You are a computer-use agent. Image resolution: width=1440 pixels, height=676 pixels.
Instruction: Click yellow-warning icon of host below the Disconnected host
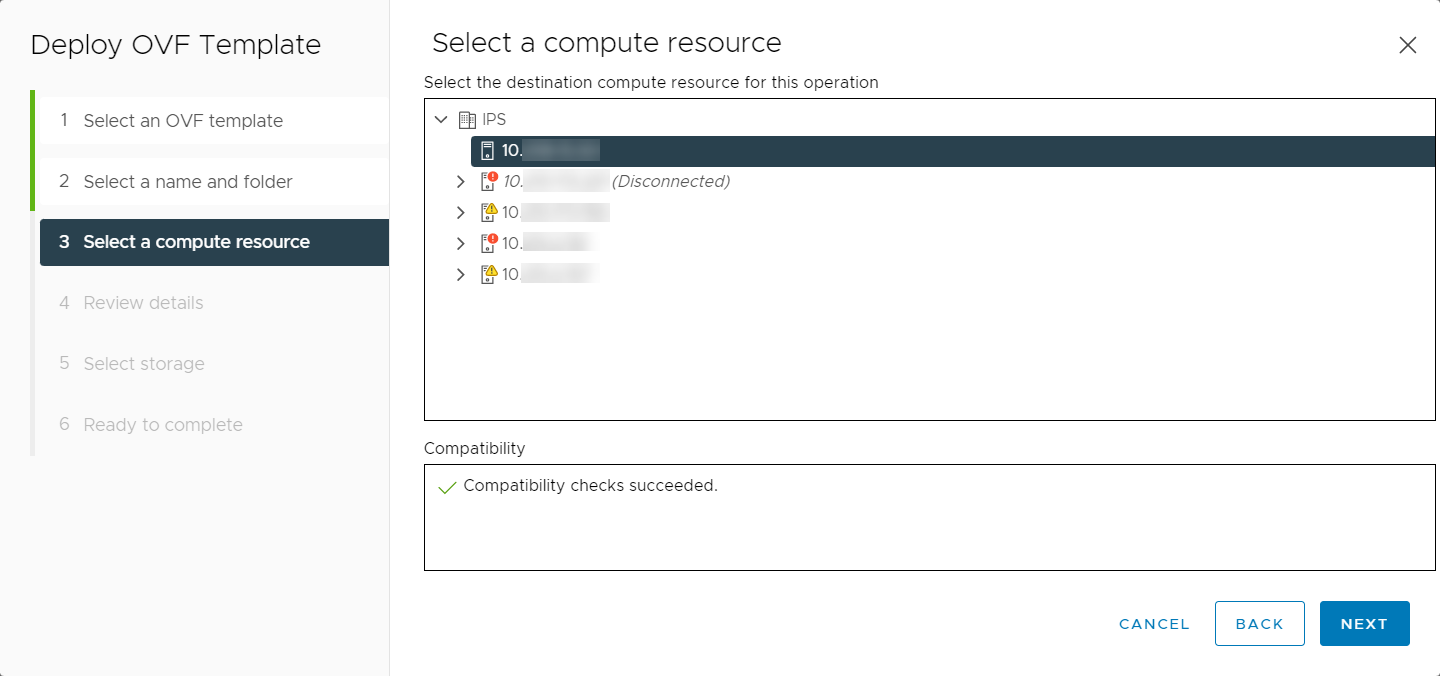coord(489,212)
